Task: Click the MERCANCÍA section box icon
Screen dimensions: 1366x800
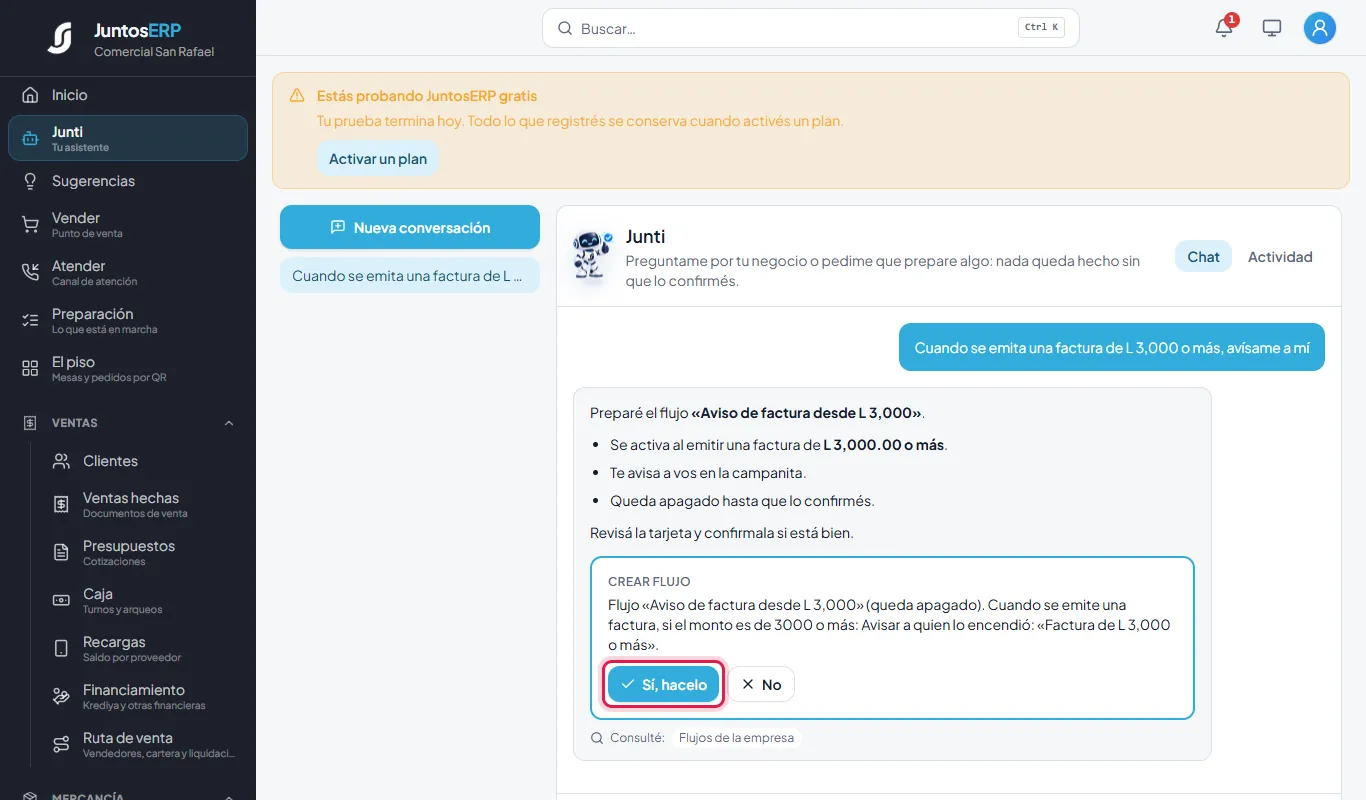Action: pos(30,797)
